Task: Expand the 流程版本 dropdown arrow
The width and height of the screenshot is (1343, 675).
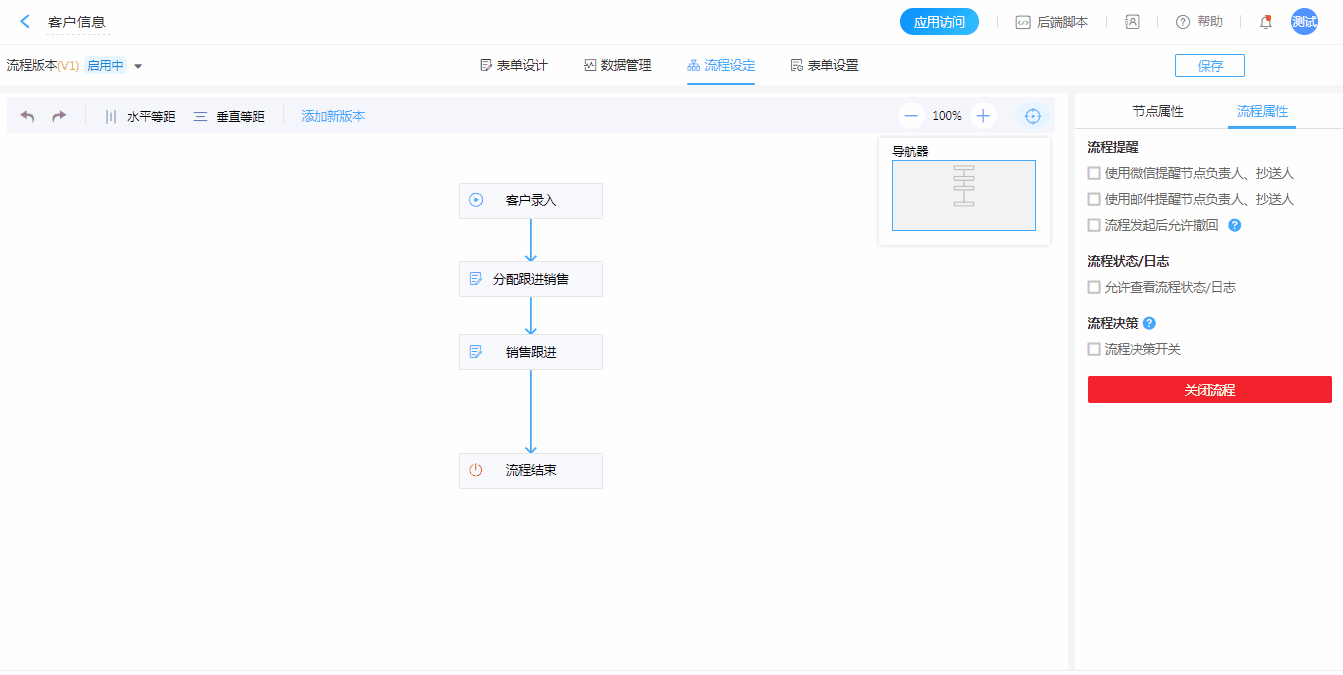Action: [x=138, y=66]
